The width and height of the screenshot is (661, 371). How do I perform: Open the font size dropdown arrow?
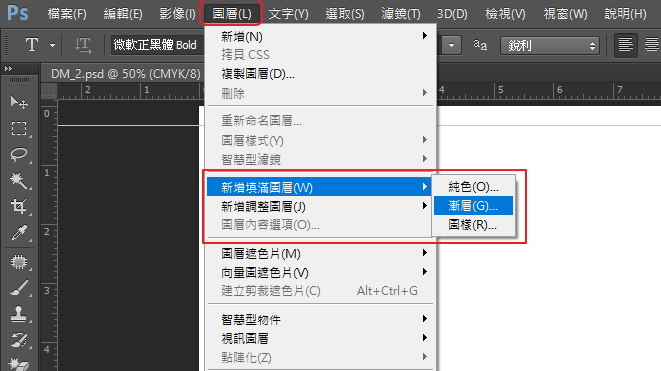point(451,45)
